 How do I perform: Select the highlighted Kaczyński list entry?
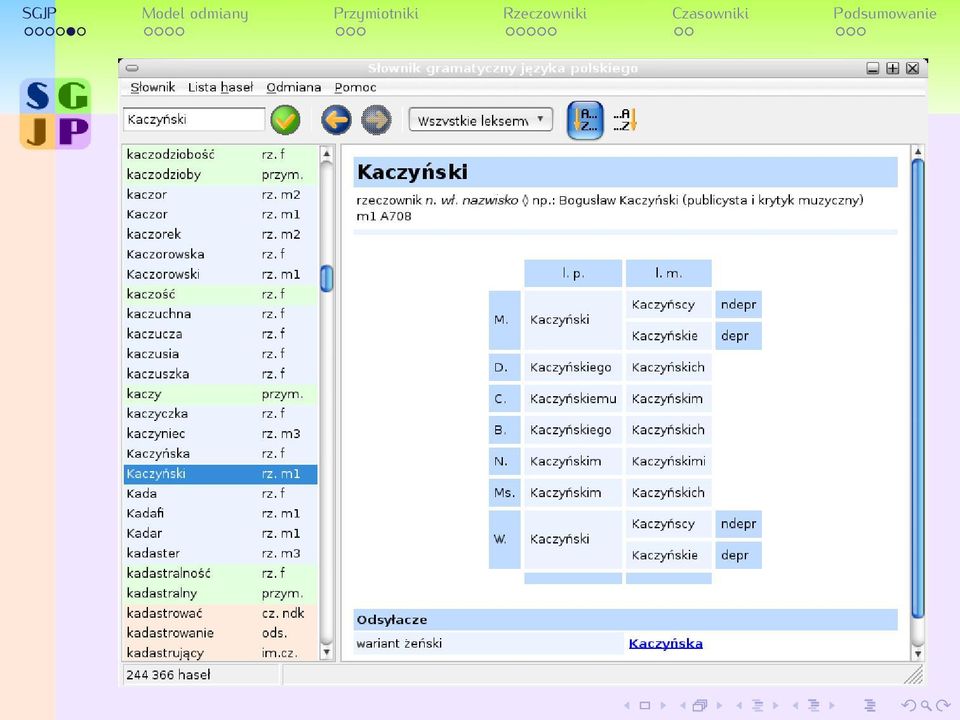click(x=220, y=473)
